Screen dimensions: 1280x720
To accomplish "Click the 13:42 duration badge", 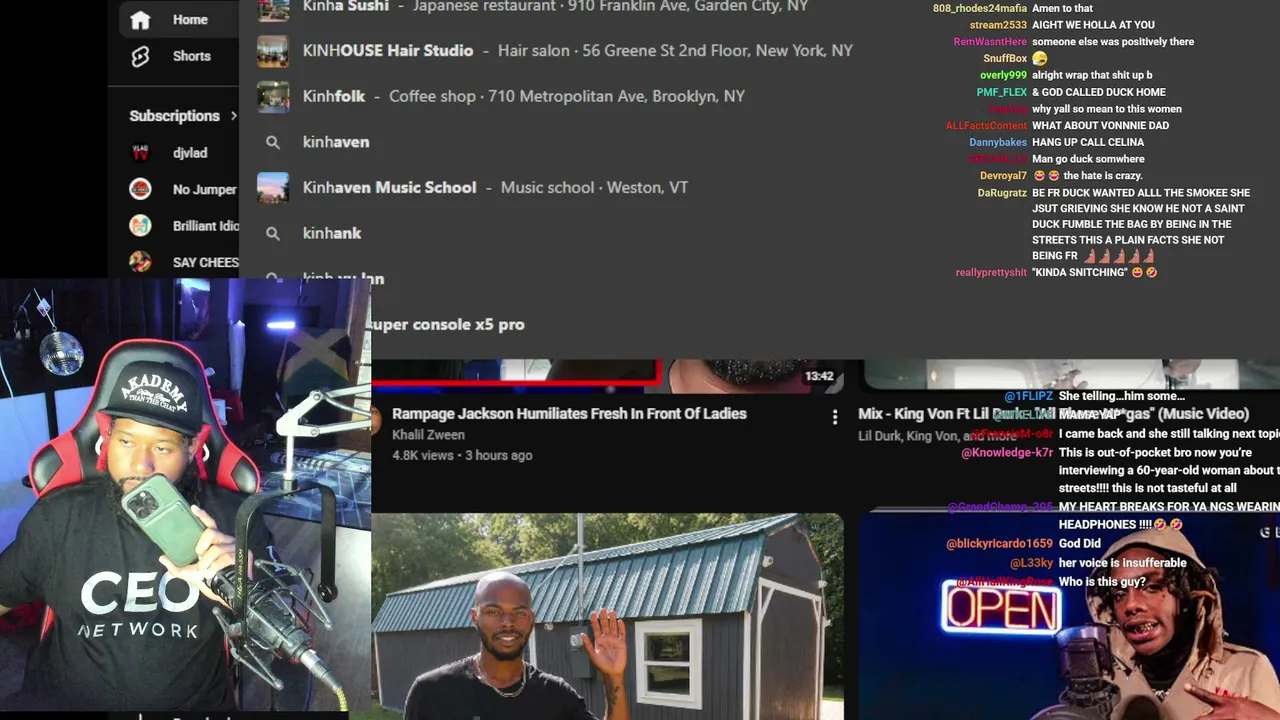I will tap(819, 376).
